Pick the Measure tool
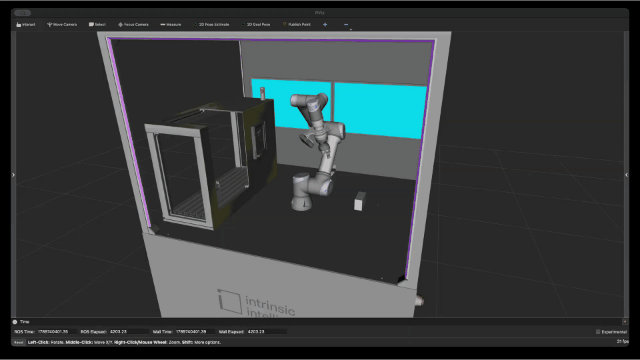Screen dimensions: 640x360 point(171,24)
